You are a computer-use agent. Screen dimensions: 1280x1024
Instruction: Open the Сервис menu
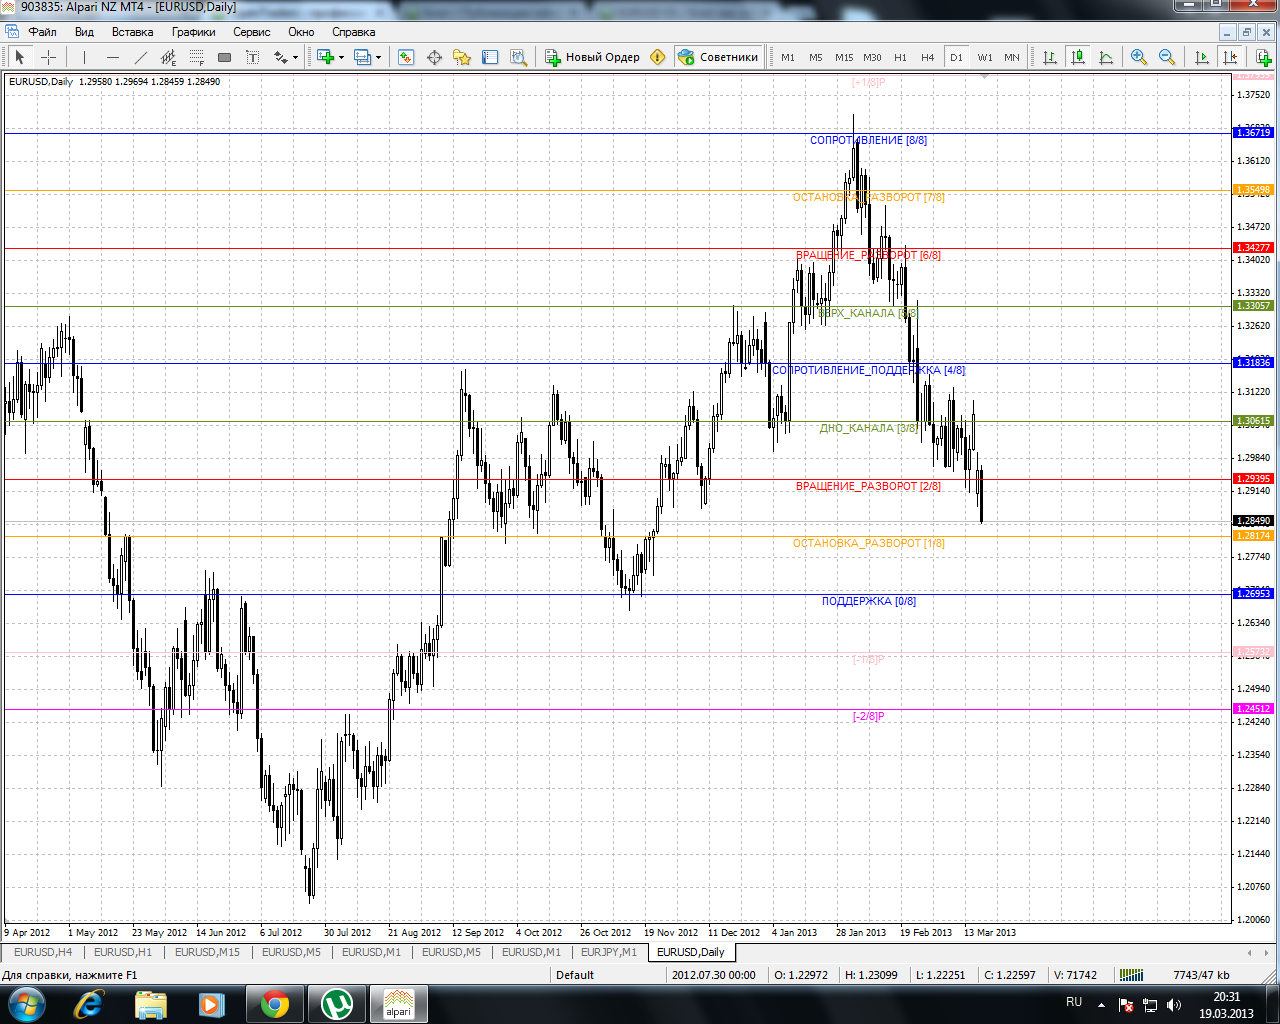[x=251, y=32]
